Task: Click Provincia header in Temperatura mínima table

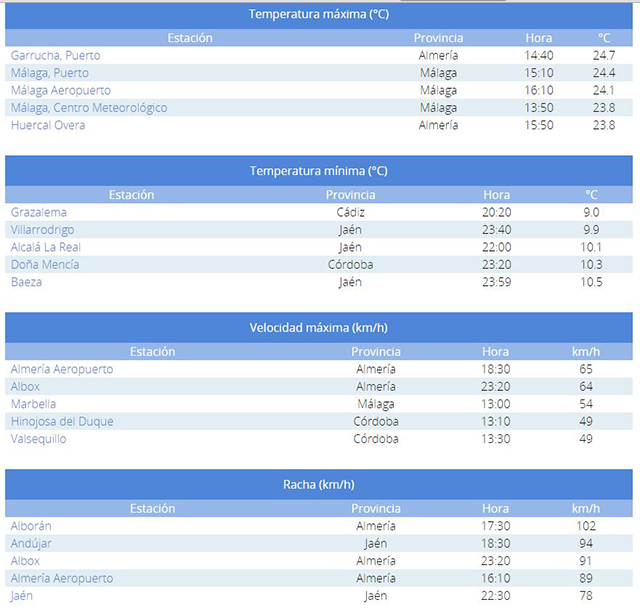Action: [x=350, y=195]
